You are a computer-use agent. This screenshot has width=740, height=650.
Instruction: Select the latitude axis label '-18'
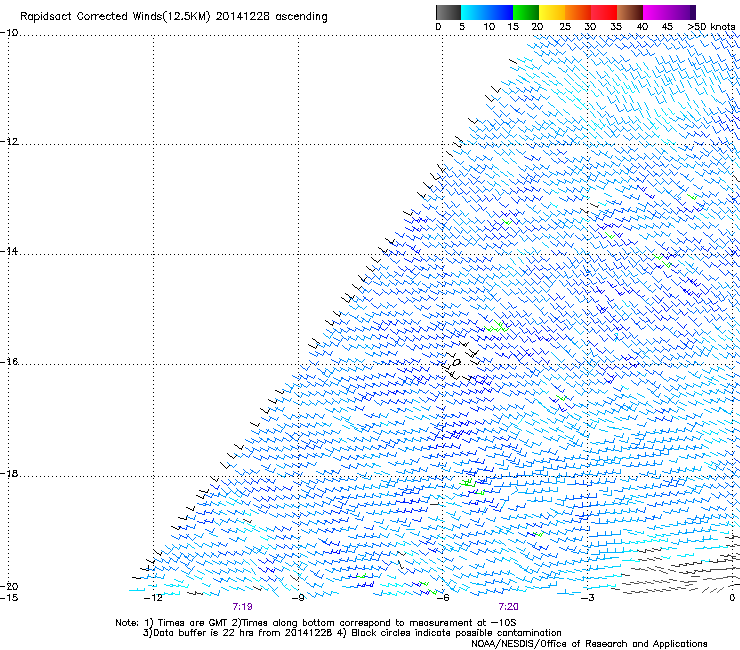pos(9,473)
